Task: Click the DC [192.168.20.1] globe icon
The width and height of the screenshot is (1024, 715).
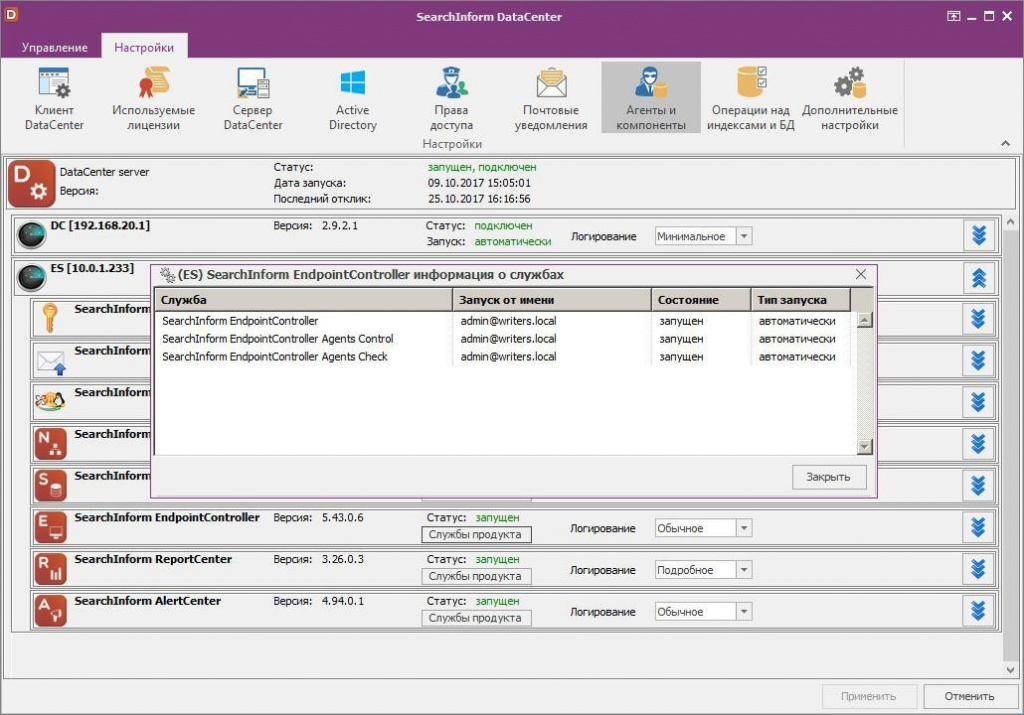Action: [31, 235]
